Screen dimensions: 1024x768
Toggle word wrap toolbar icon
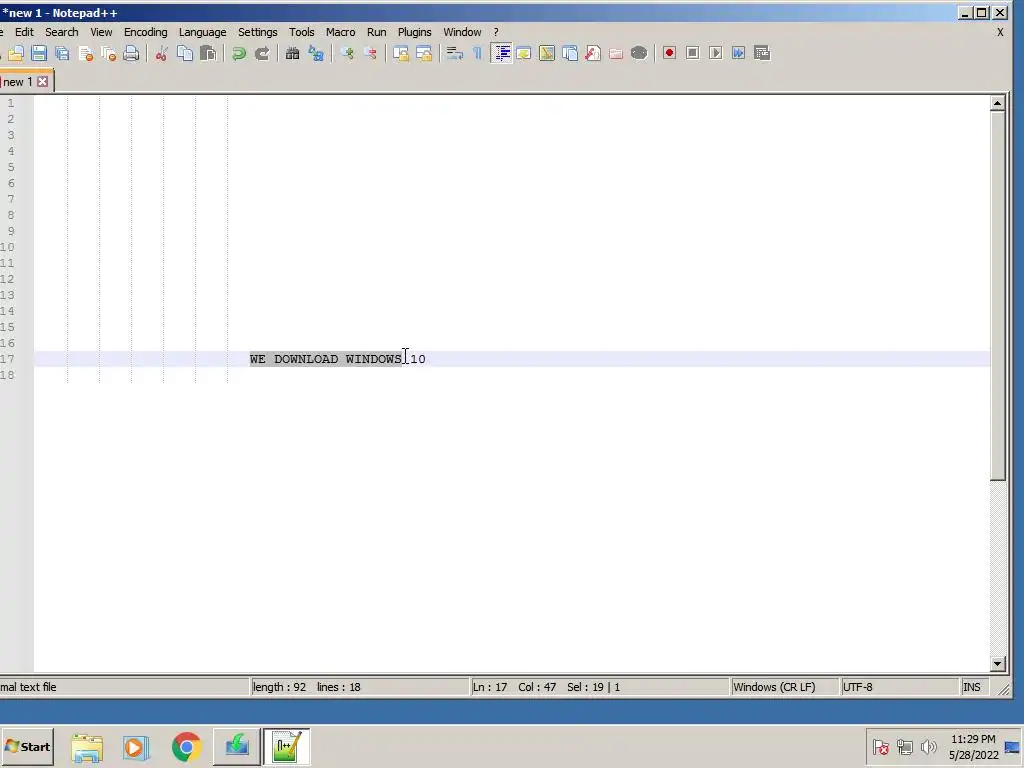tap(455, 54)
